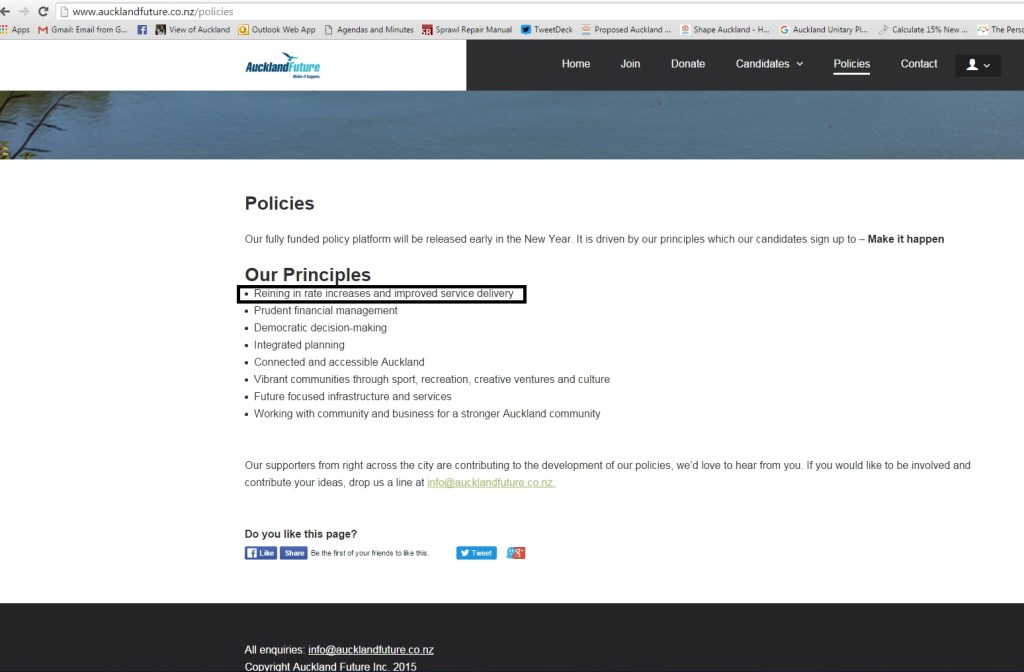The height and width of the screenshot is (672, 1024).
Task: Open the Donate page from navigation
Action: 688,64
